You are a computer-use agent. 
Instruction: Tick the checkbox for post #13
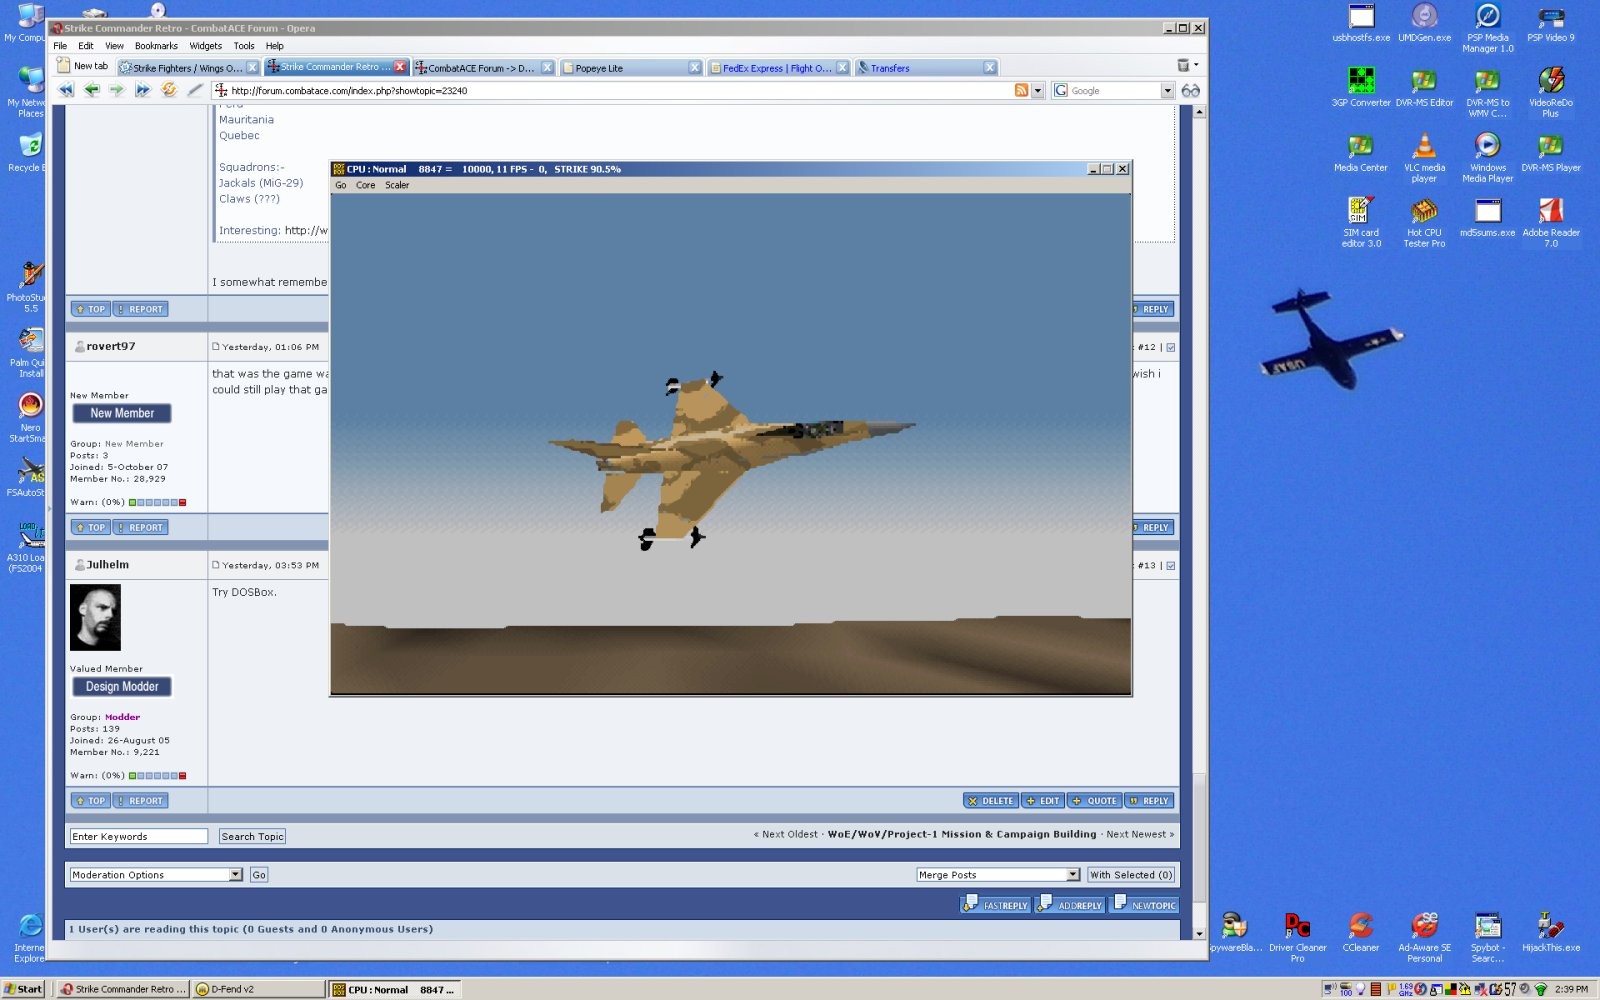coord(1171,566)
